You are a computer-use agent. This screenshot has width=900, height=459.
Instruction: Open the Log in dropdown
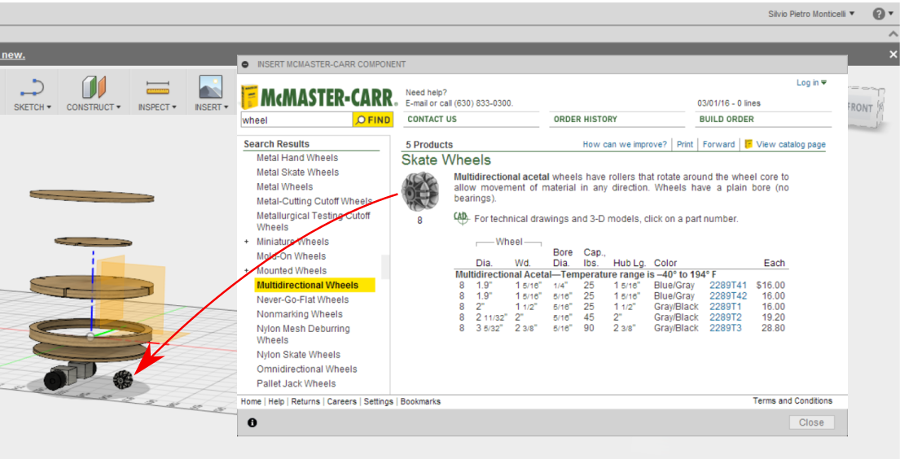[x=811, y=83]
